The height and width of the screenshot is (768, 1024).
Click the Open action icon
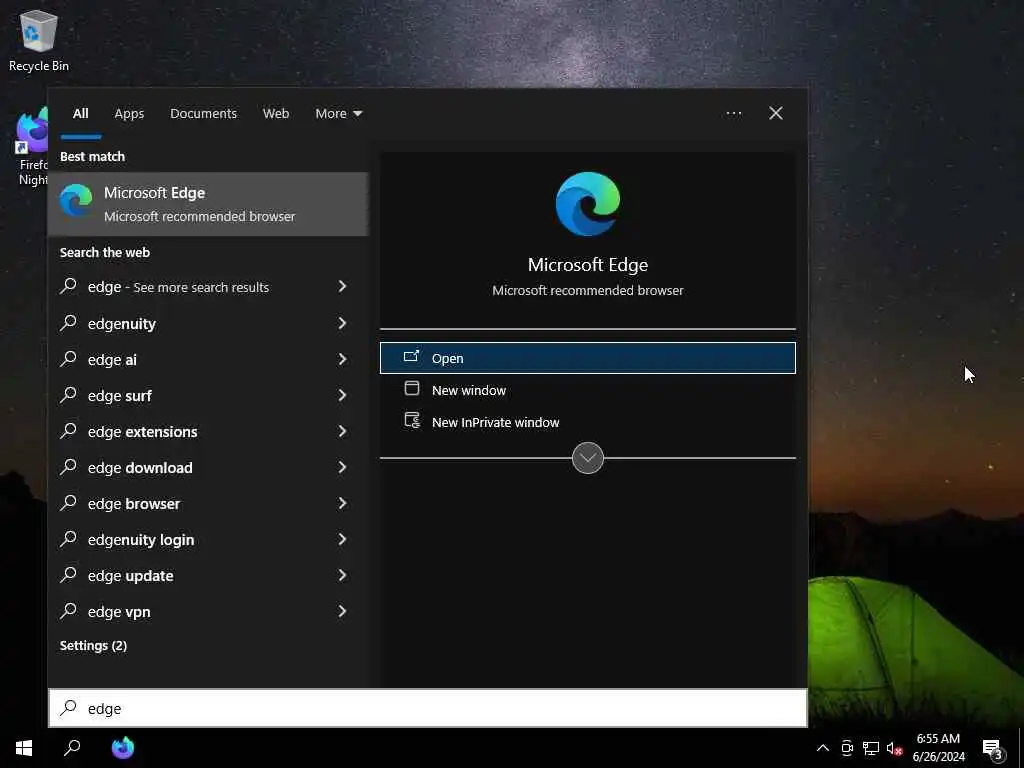(411, 357)
